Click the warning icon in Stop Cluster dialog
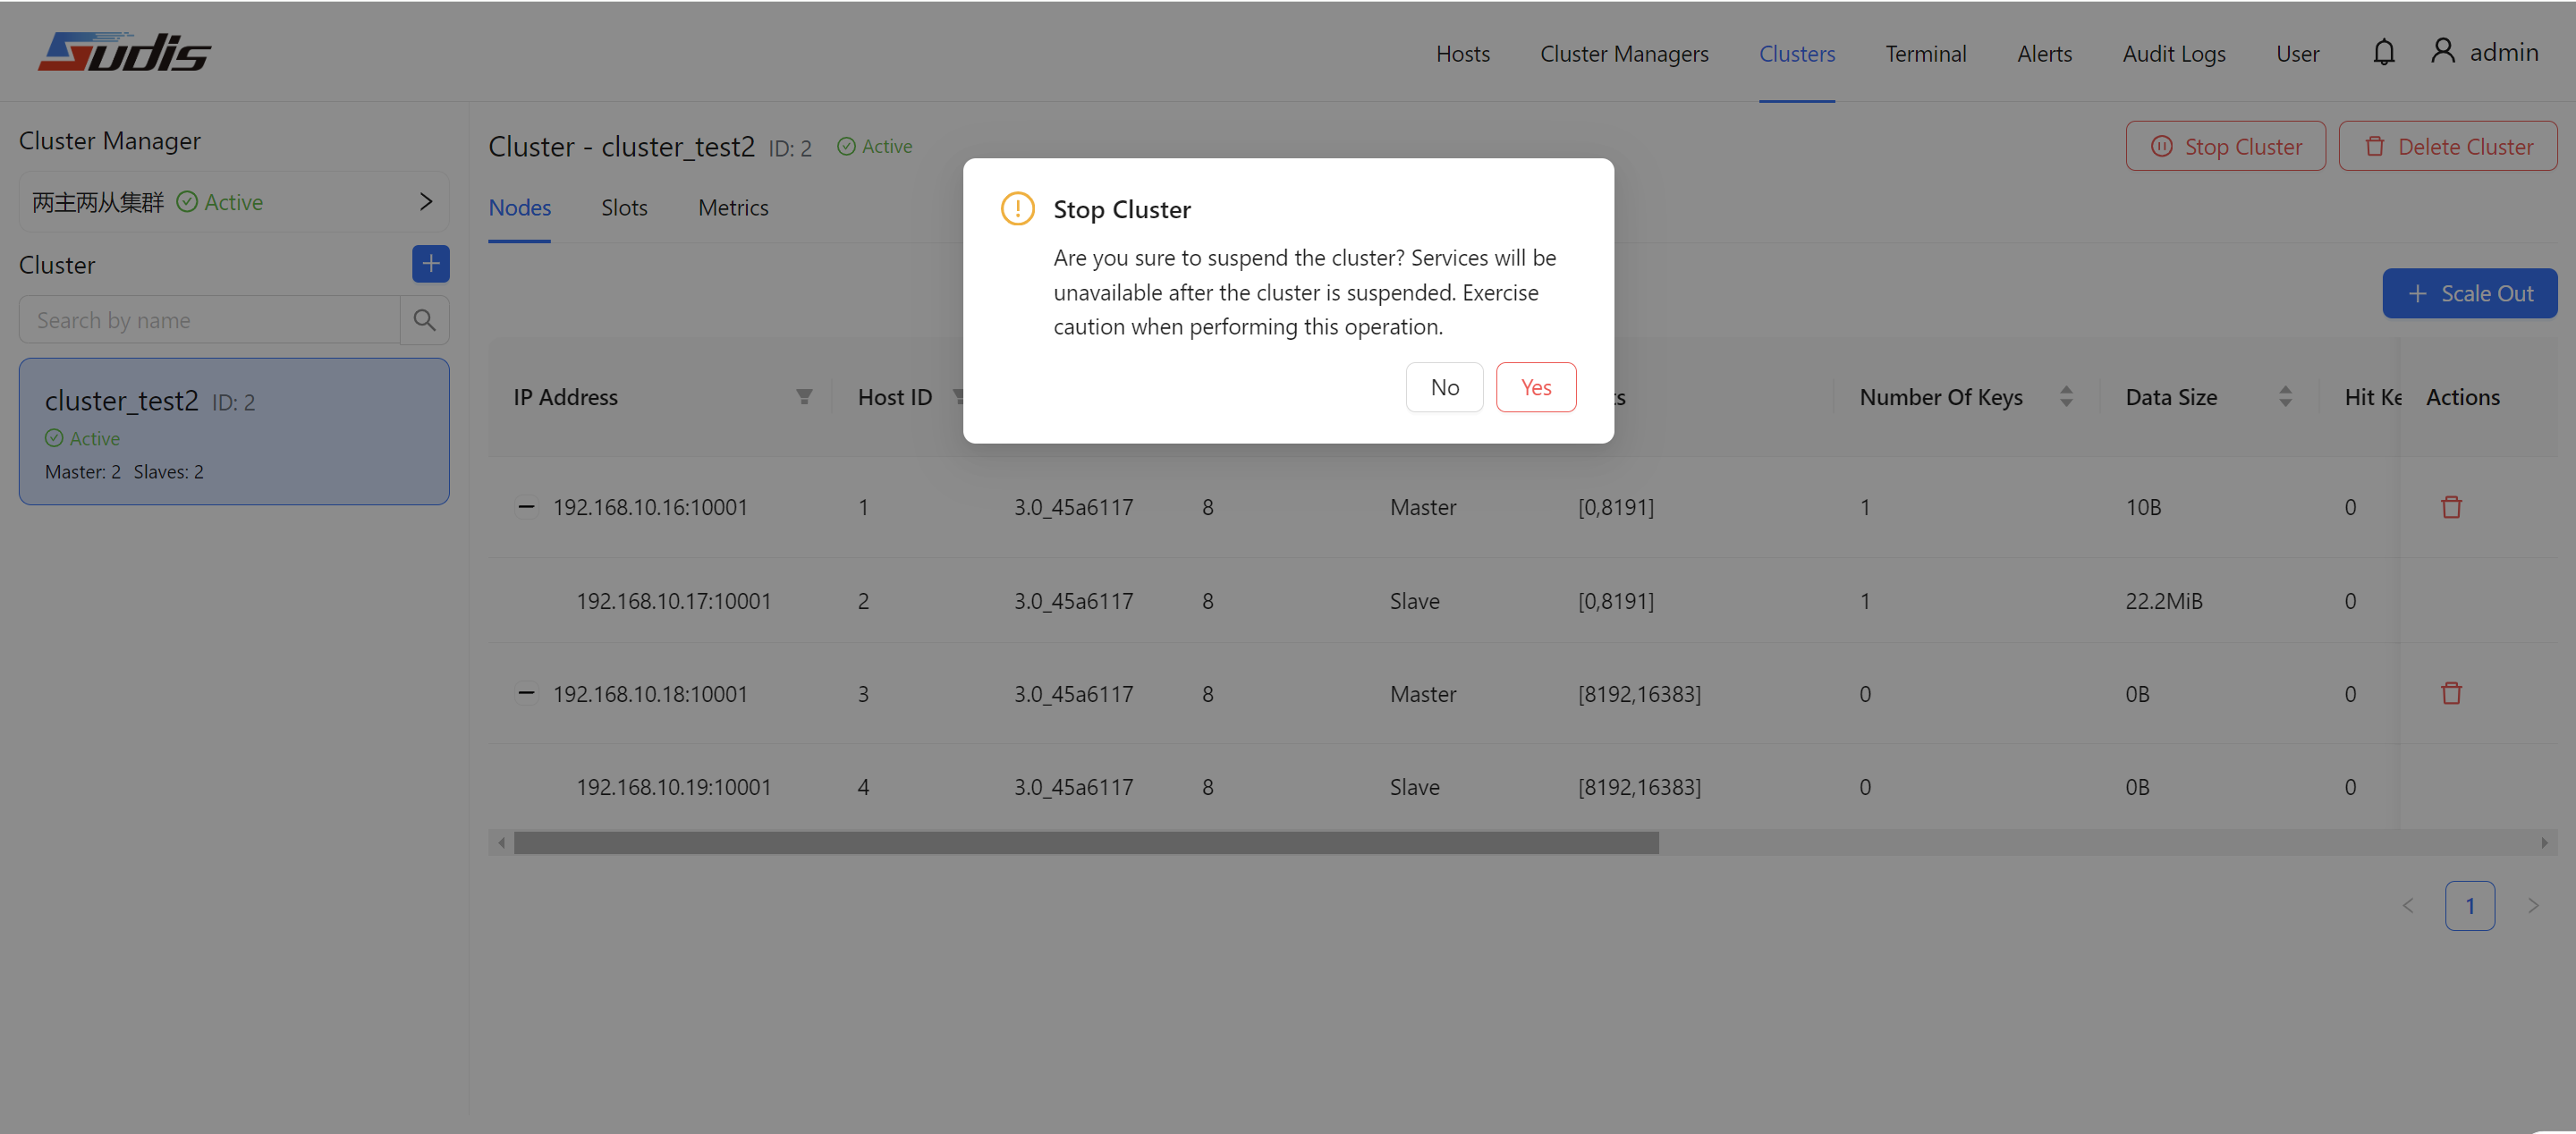Screen dimensions: 2576x1134 (1017, 209)
